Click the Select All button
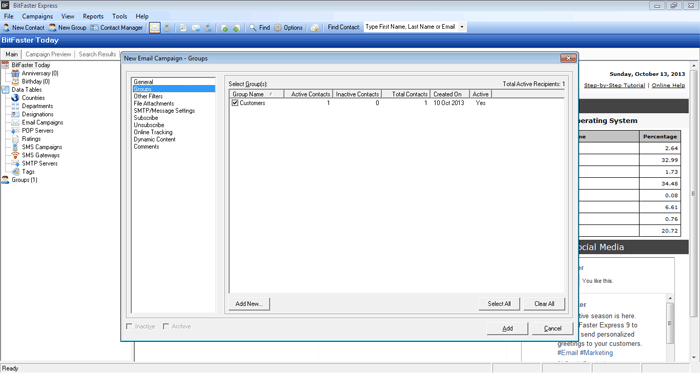Screen dimensions: 700x373 [499, 304]
